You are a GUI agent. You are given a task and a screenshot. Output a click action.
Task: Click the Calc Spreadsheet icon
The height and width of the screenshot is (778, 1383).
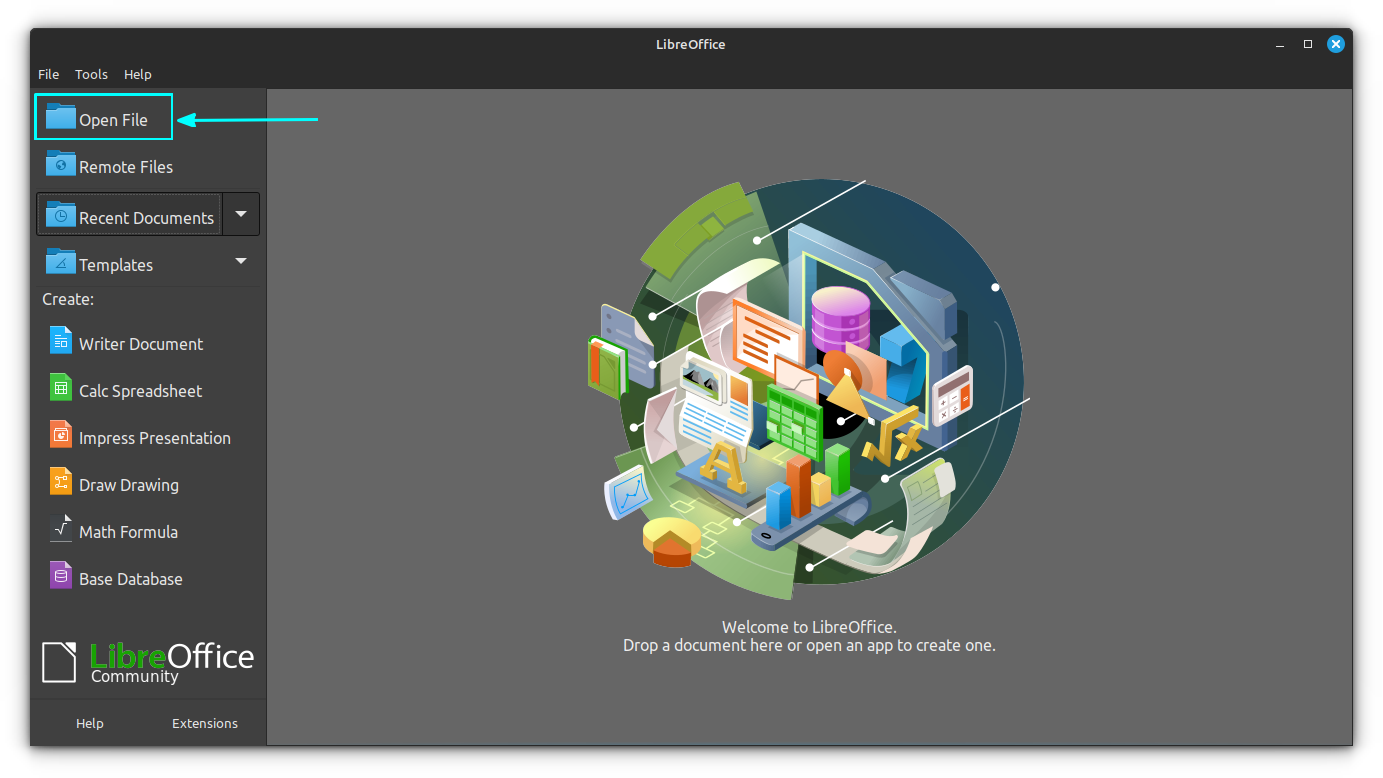coord(61,388)
